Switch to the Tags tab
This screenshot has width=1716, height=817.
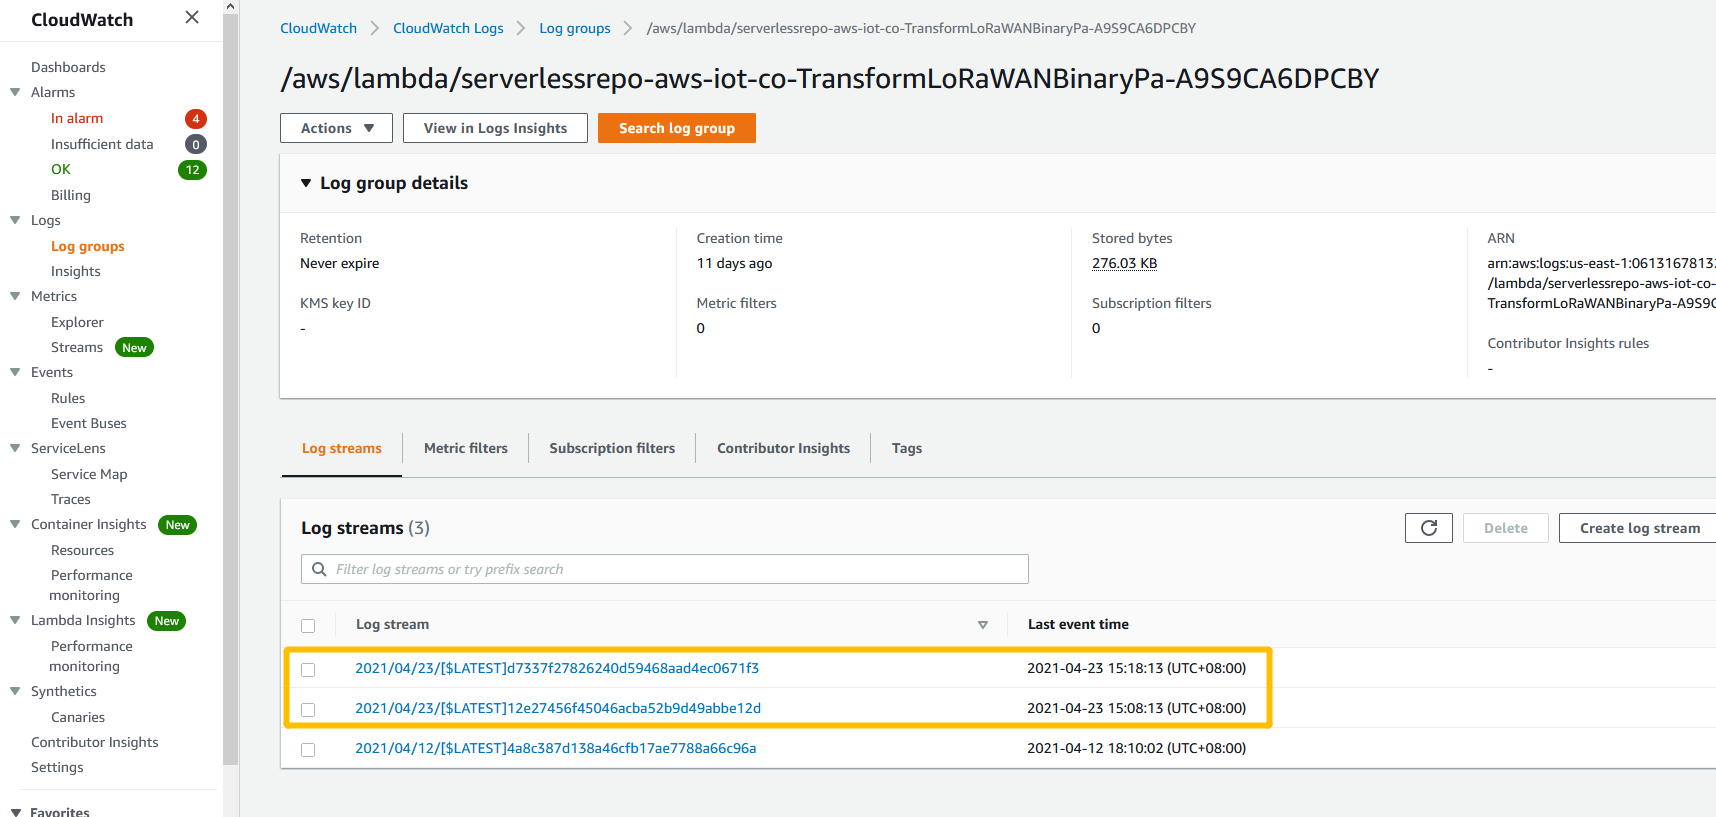pos(907,448)
